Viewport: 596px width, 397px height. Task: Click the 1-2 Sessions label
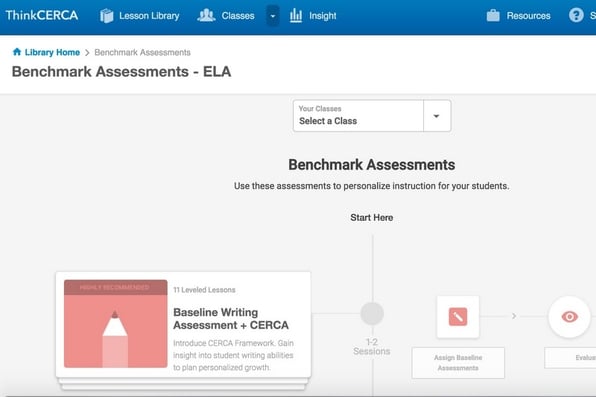tap(372, 346)
